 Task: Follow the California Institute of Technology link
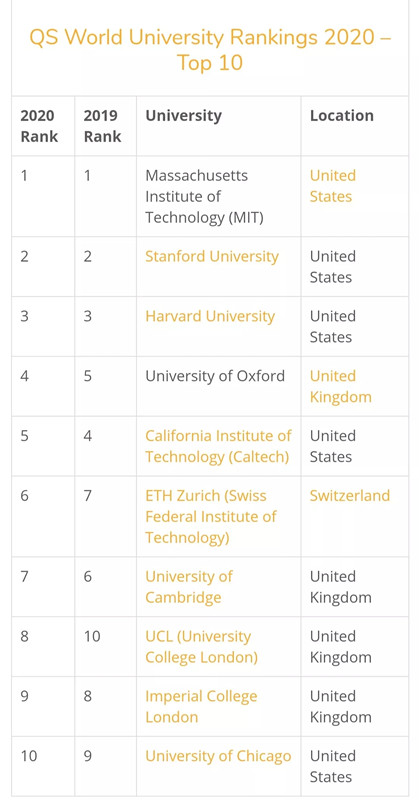click(x=218, y=446)
